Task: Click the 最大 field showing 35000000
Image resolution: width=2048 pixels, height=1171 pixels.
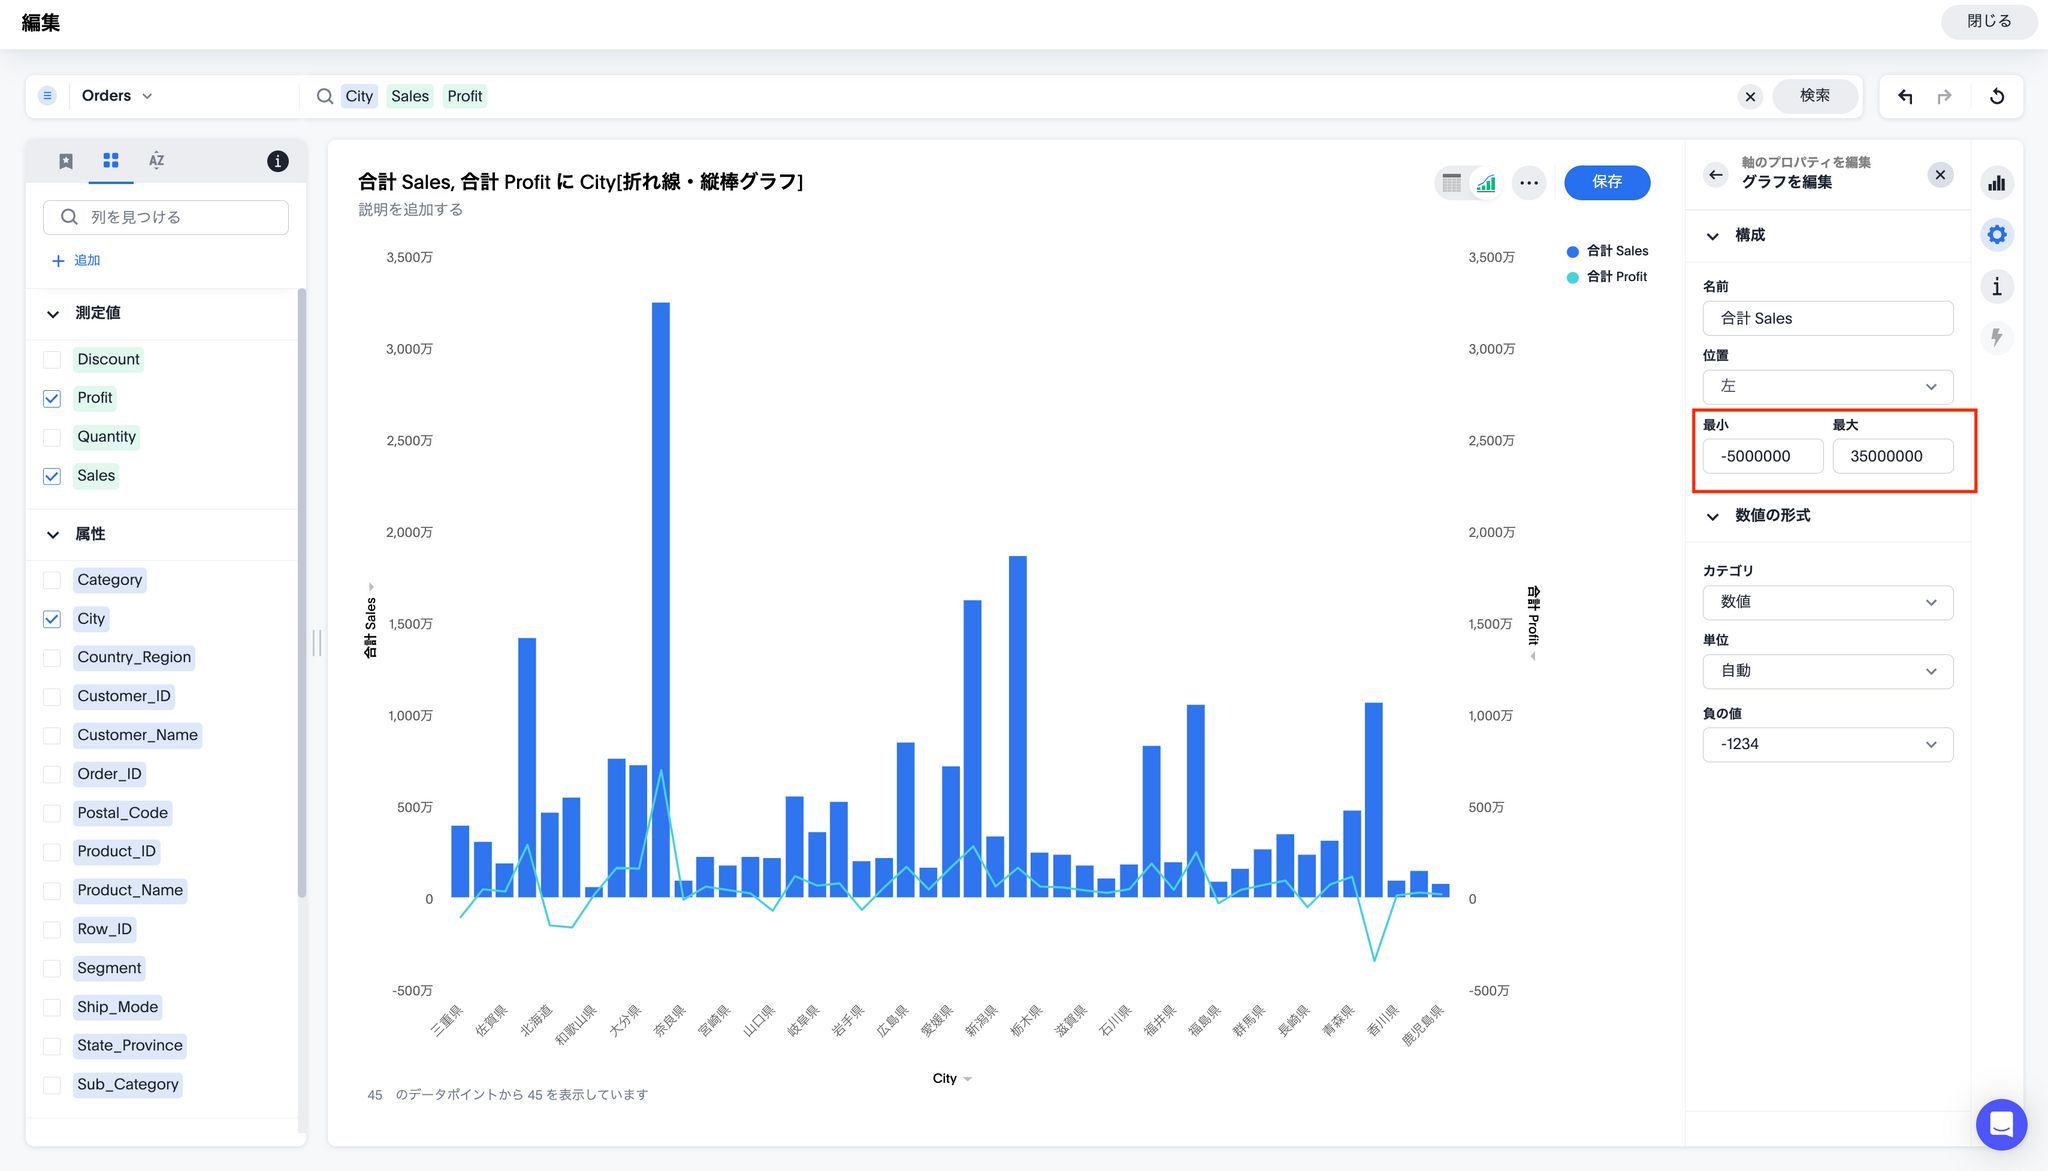Action: tap(1892, 456)
